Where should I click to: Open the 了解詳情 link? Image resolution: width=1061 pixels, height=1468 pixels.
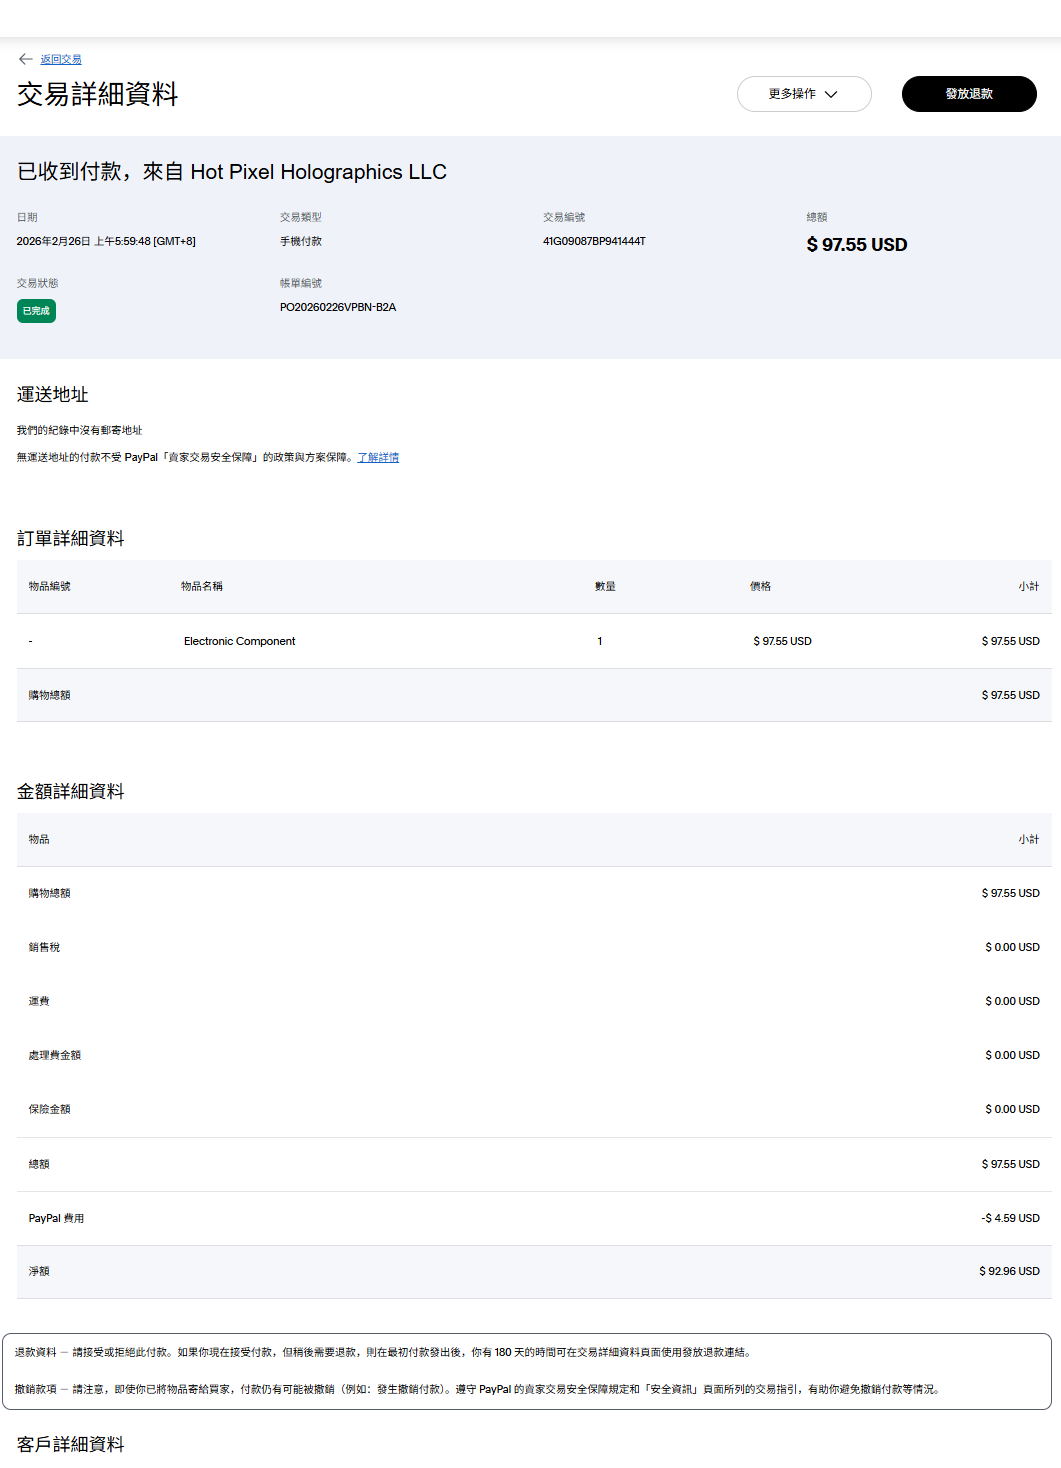tap(378, 457)
